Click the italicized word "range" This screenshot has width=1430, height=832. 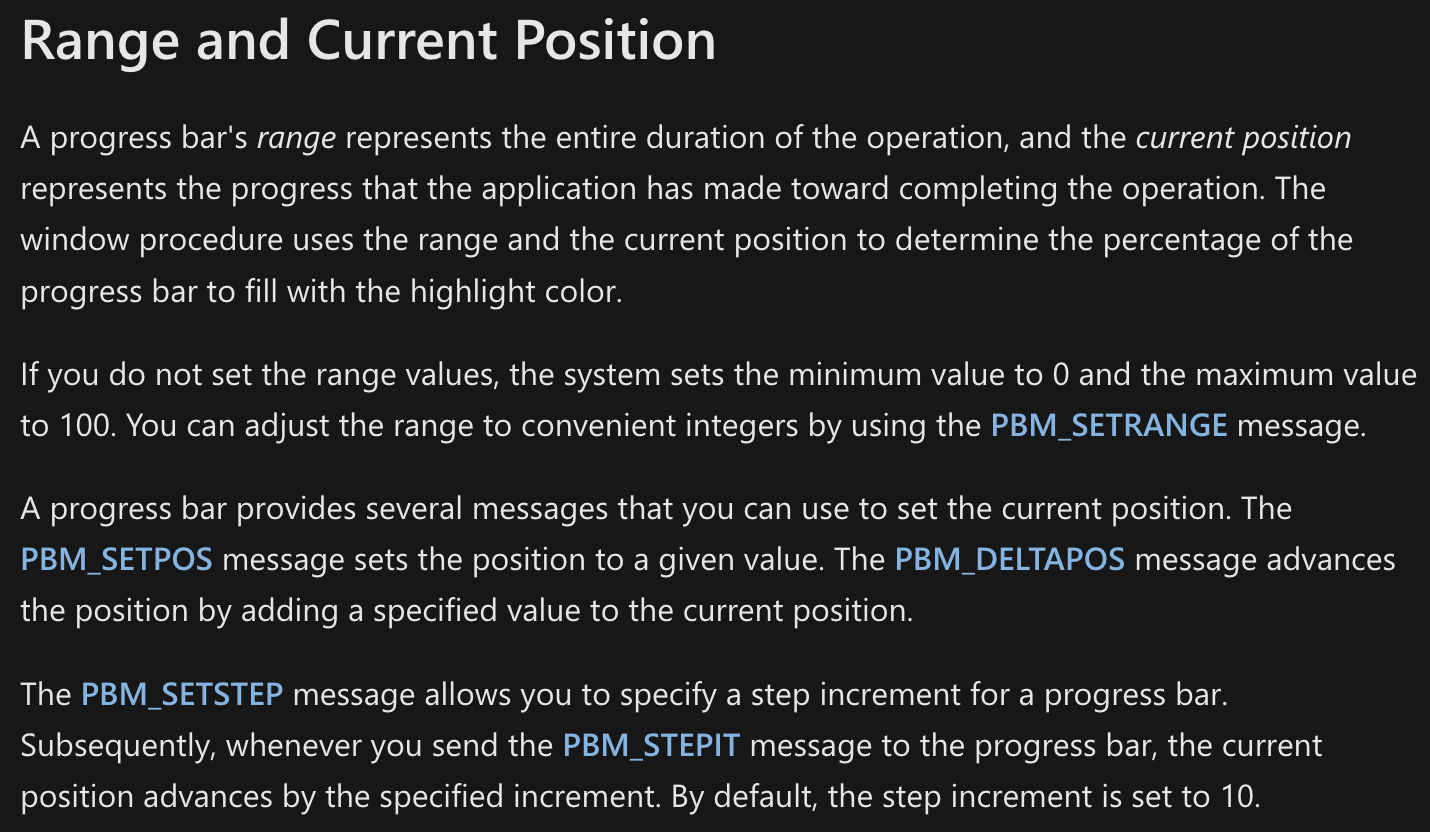tap(296, 138)
